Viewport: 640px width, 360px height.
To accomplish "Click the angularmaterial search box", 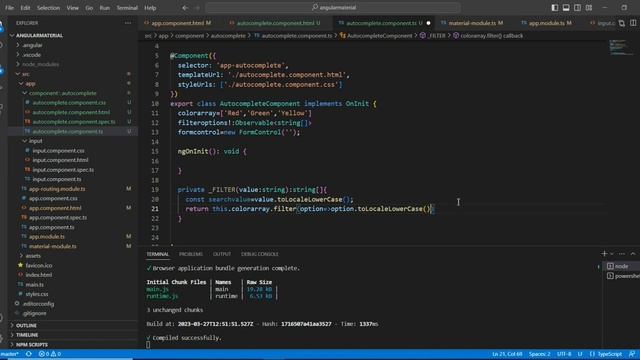I will tap(333, 7).
